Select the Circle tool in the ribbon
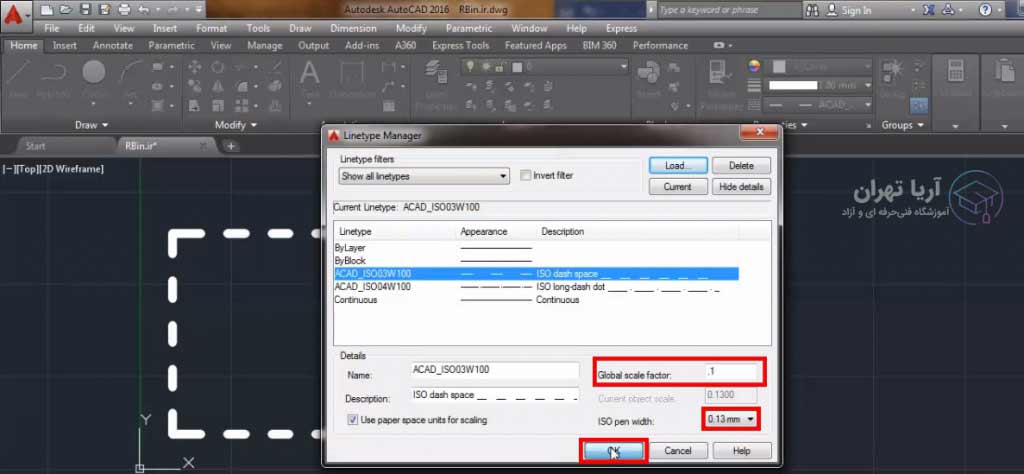Screen dimensions: 1024x474 (x=94, y=72)
